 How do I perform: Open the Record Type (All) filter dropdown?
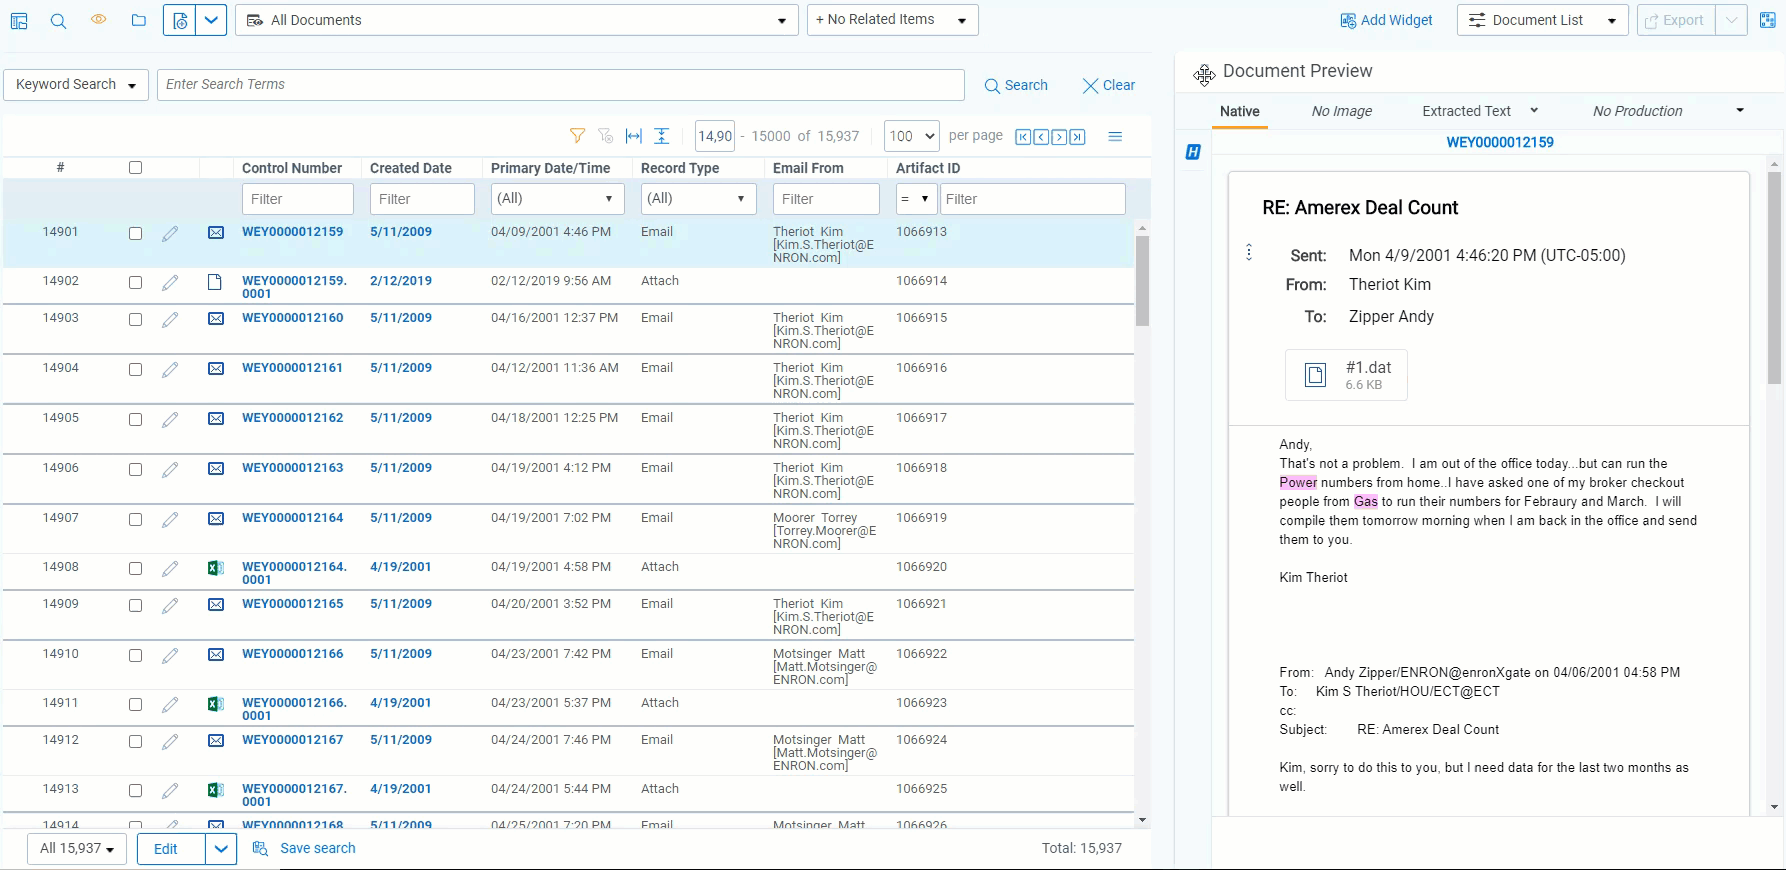tap(698, 199)
